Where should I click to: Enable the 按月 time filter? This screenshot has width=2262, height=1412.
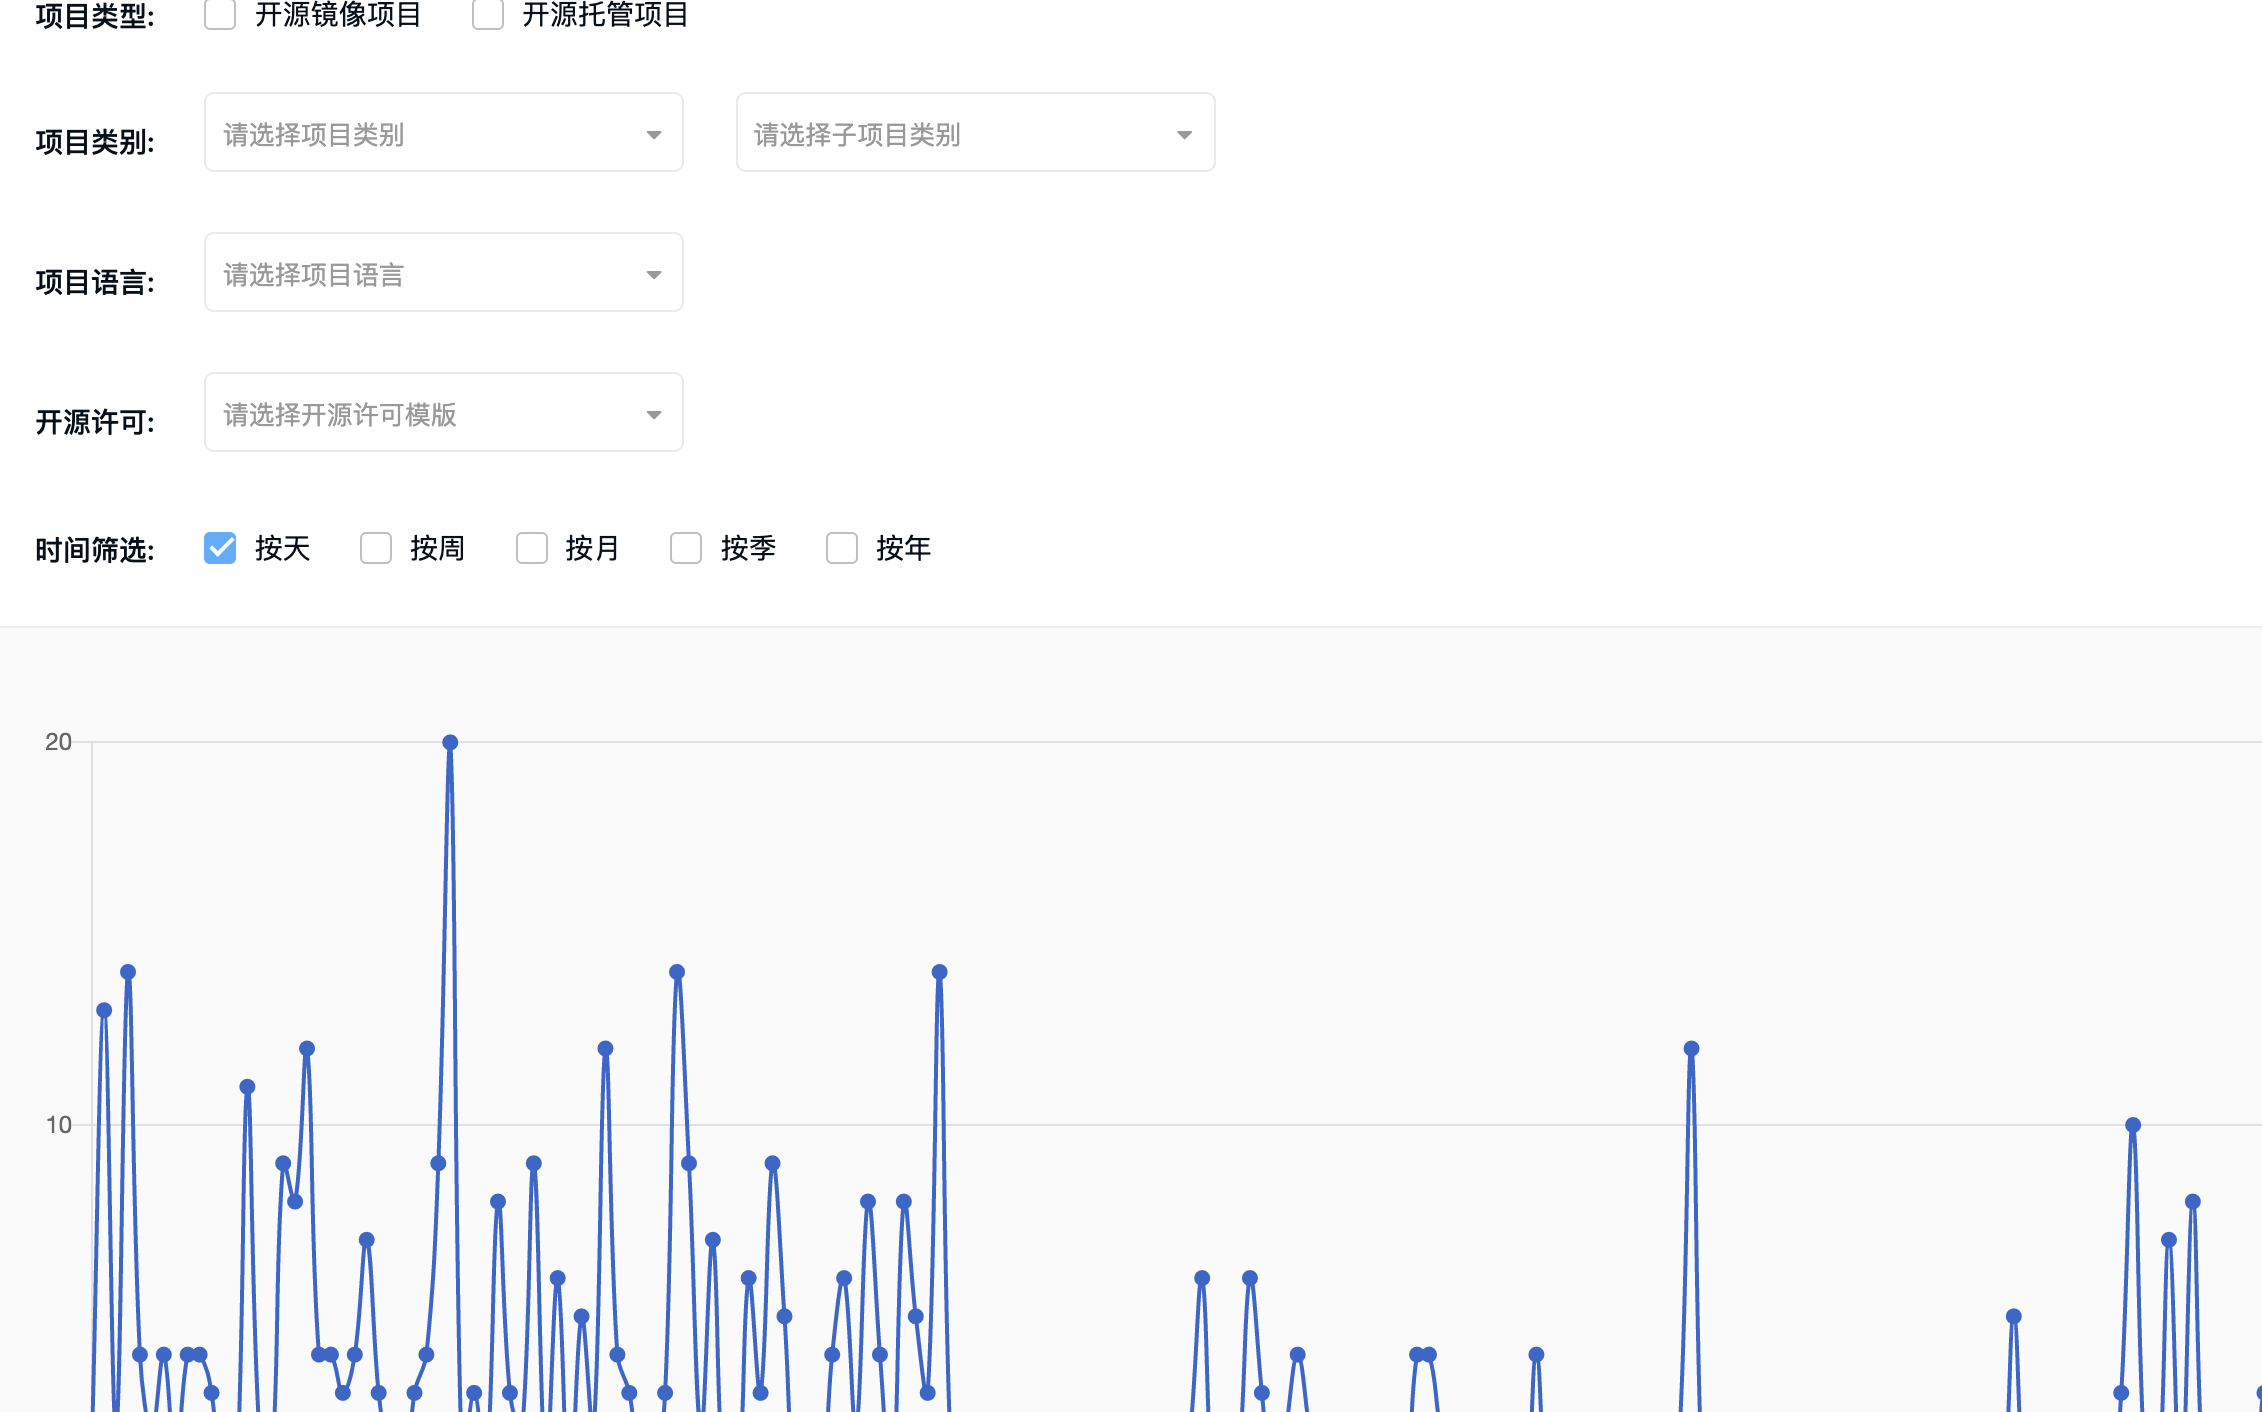coord(532,548)
